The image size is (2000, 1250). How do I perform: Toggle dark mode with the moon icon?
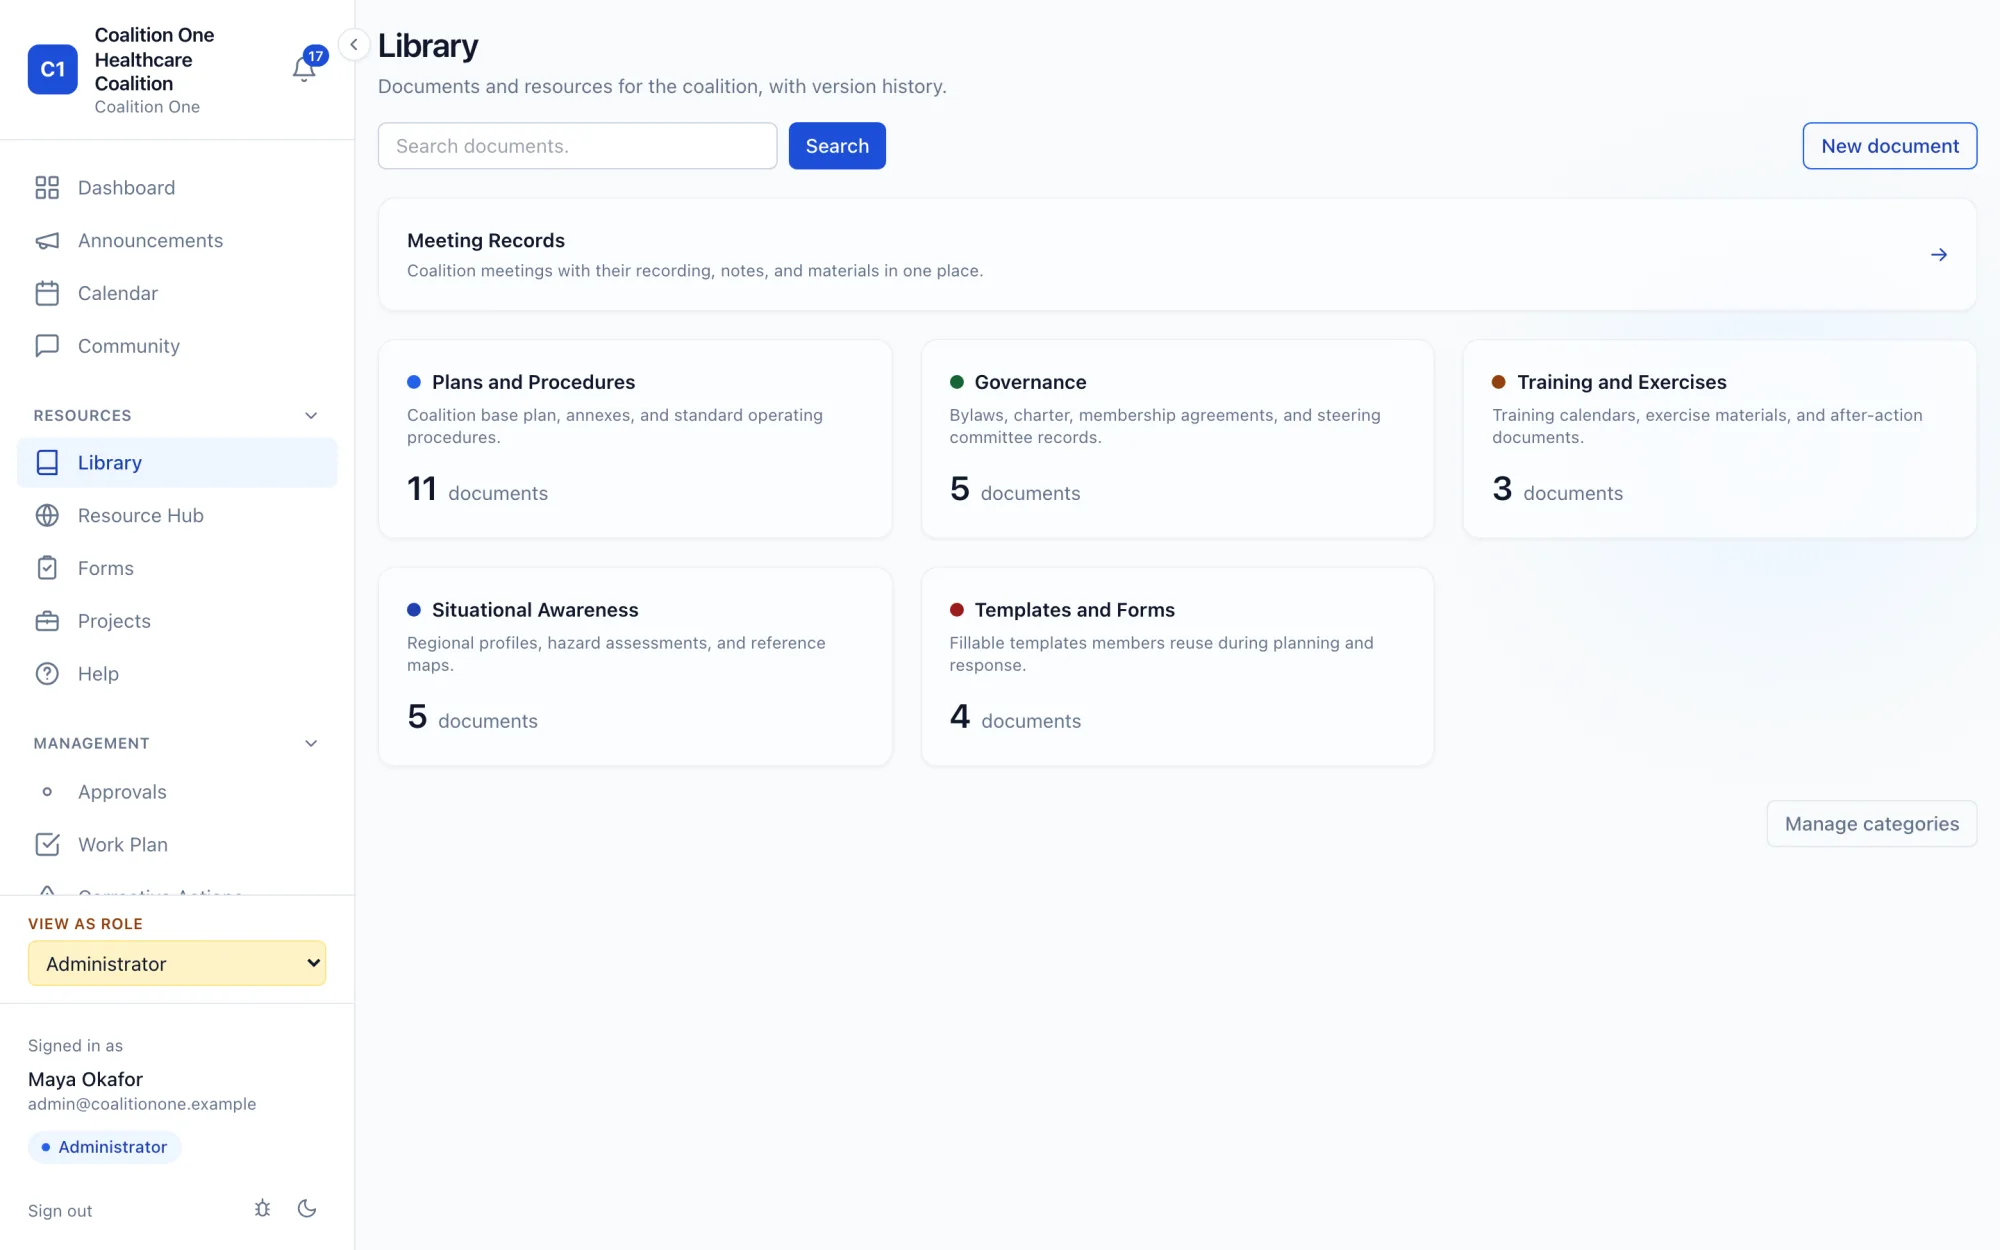tap(307, 1209)
